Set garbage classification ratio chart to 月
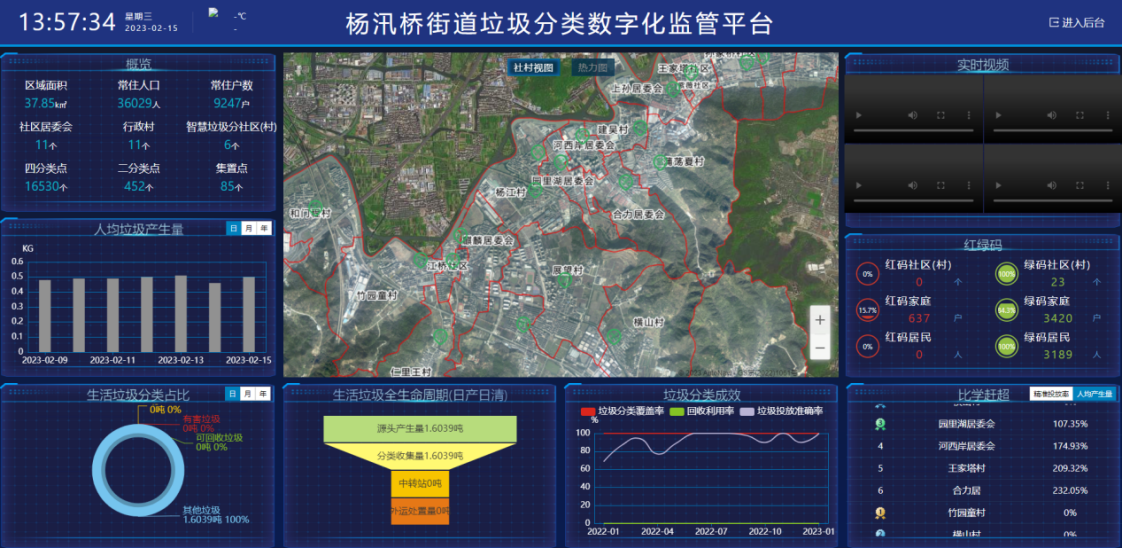1122x548 pixels. tap(248, 394)
